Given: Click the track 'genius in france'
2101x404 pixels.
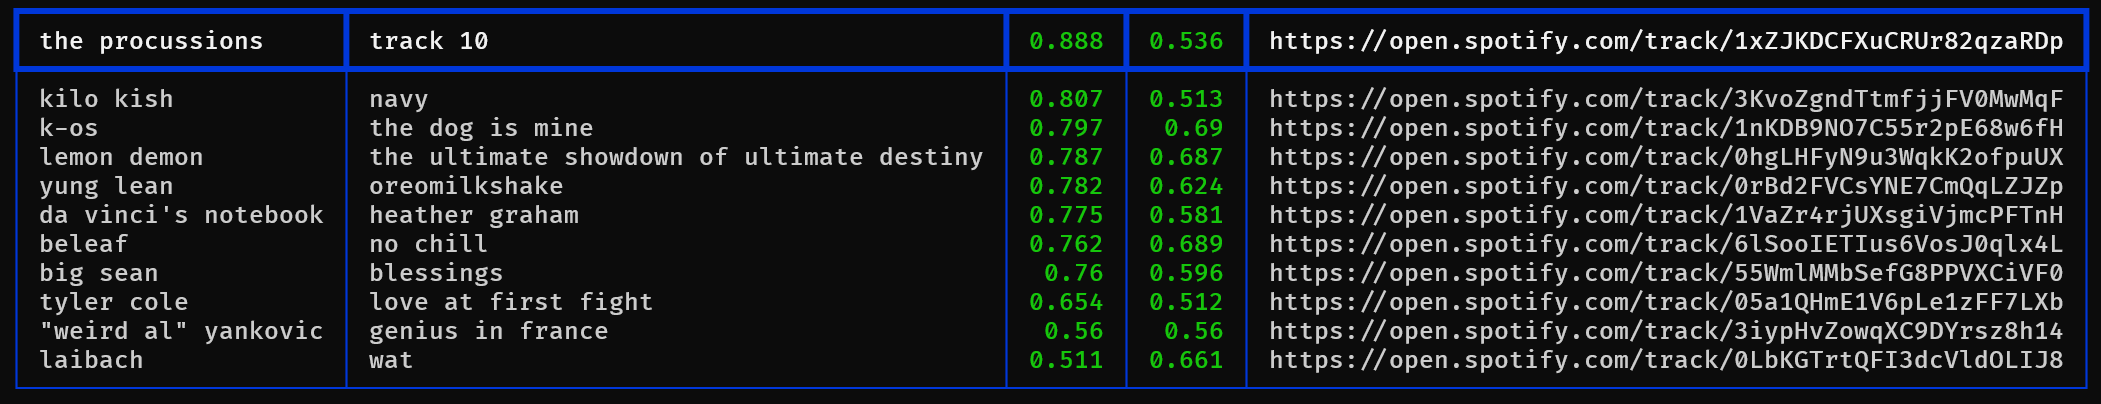Looking at the screenshot, I should (x=489, y=331).
